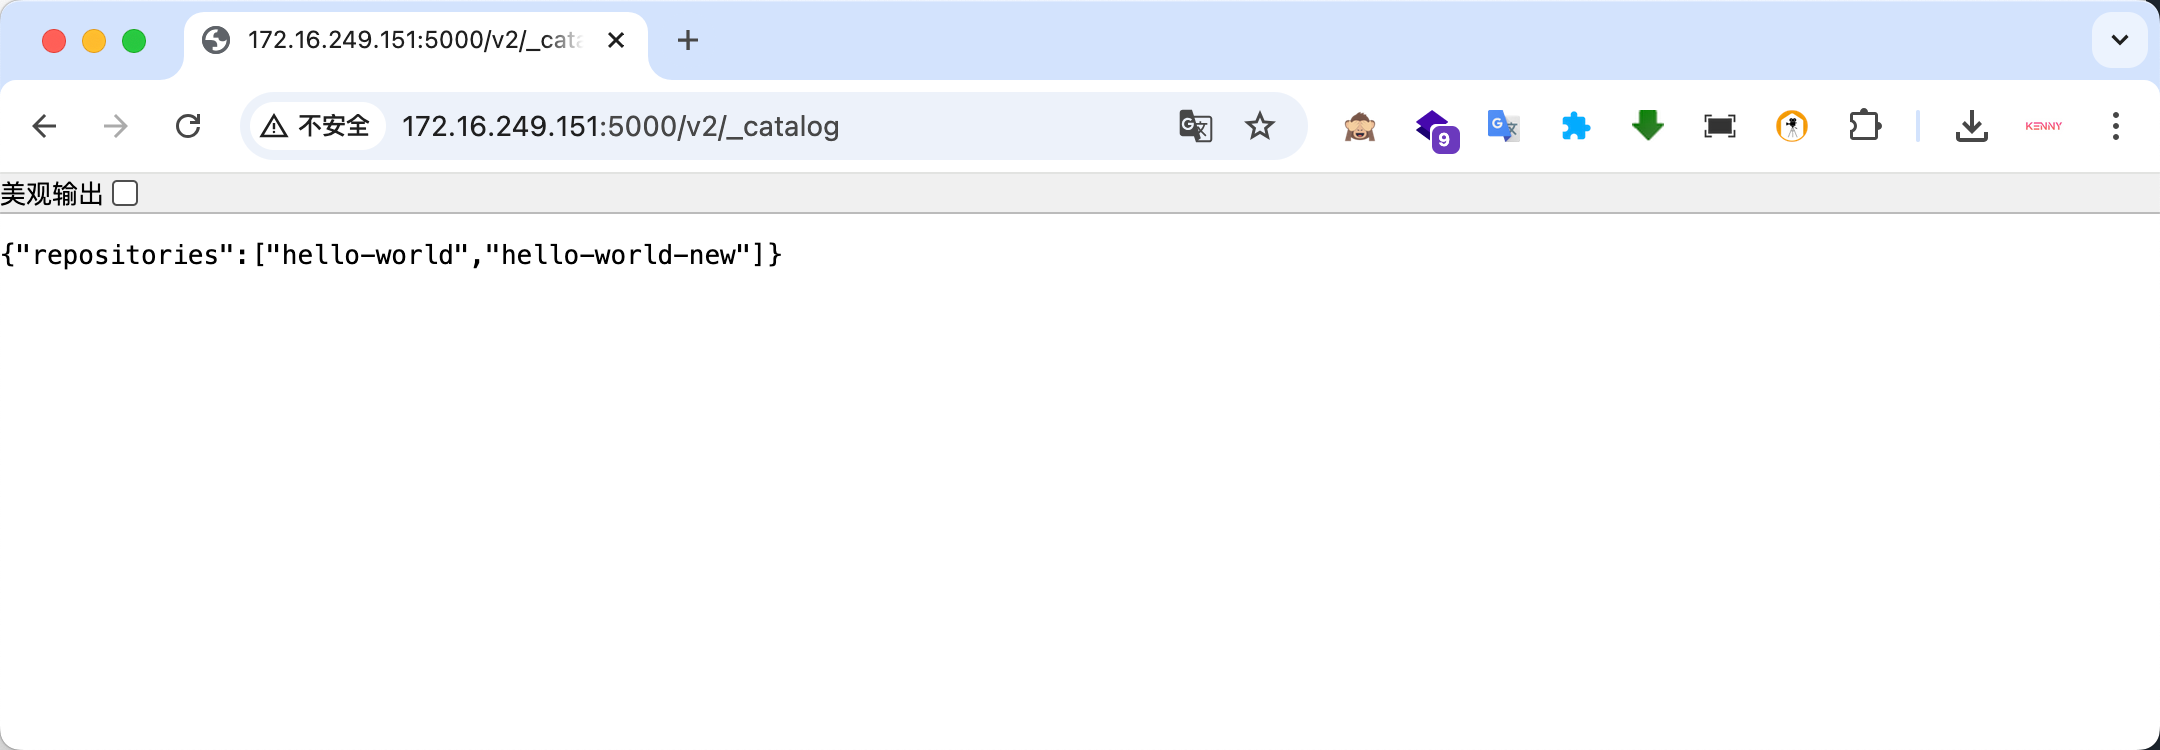Open the translate page icon in address bar

[1195, 126]
